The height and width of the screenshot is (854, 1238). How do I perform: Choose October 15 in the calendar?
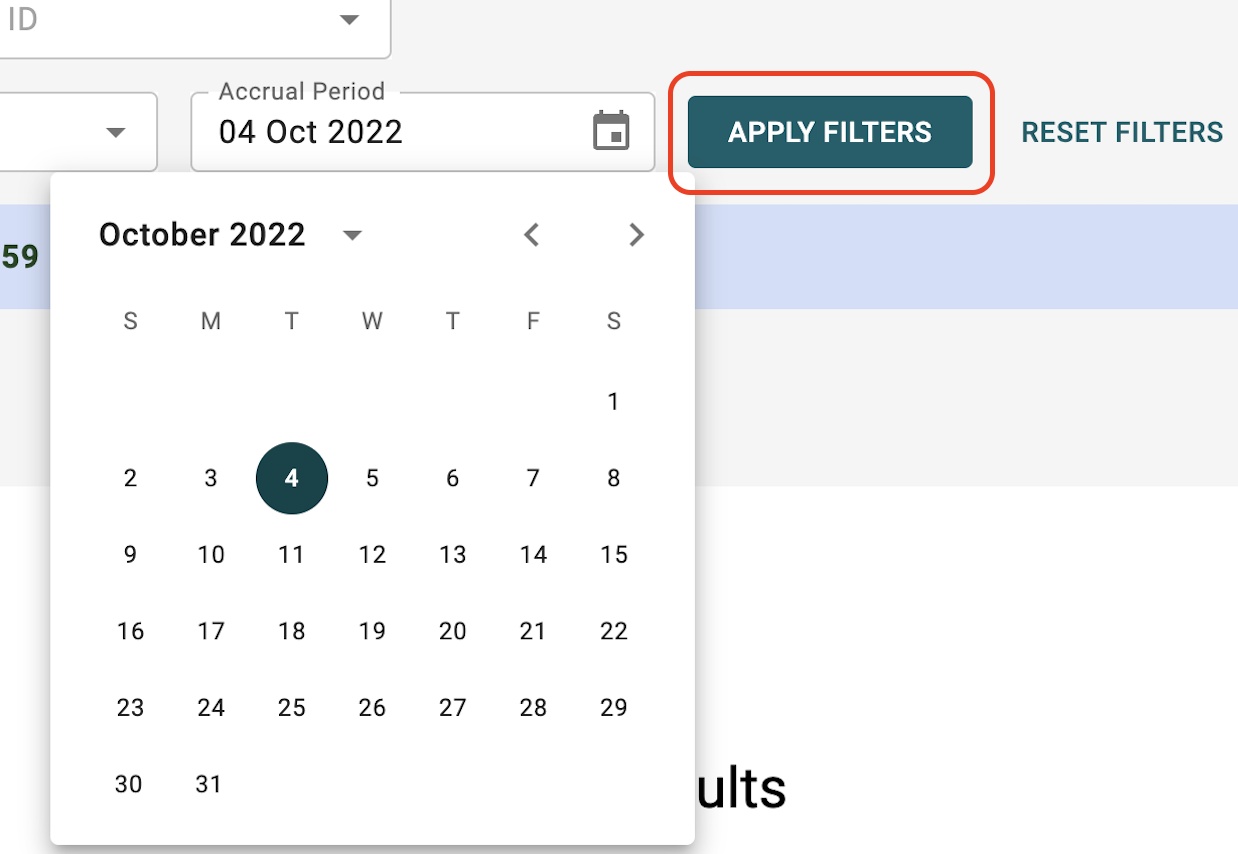(x=614, y=555)
